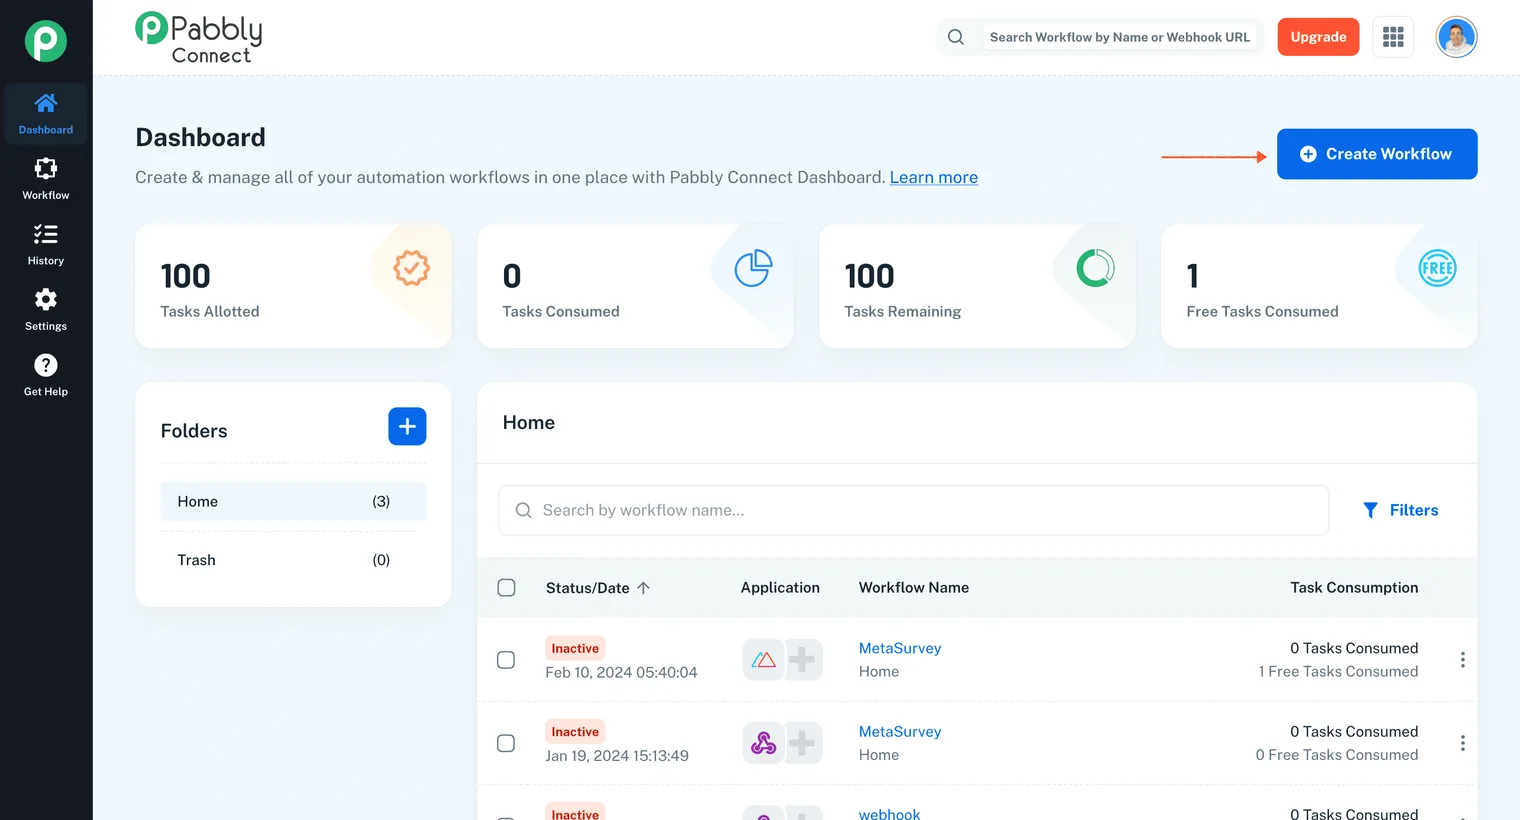Click the 1 Free Tasks Consumed text
1520x820 pixels.
pos(1338,672)
